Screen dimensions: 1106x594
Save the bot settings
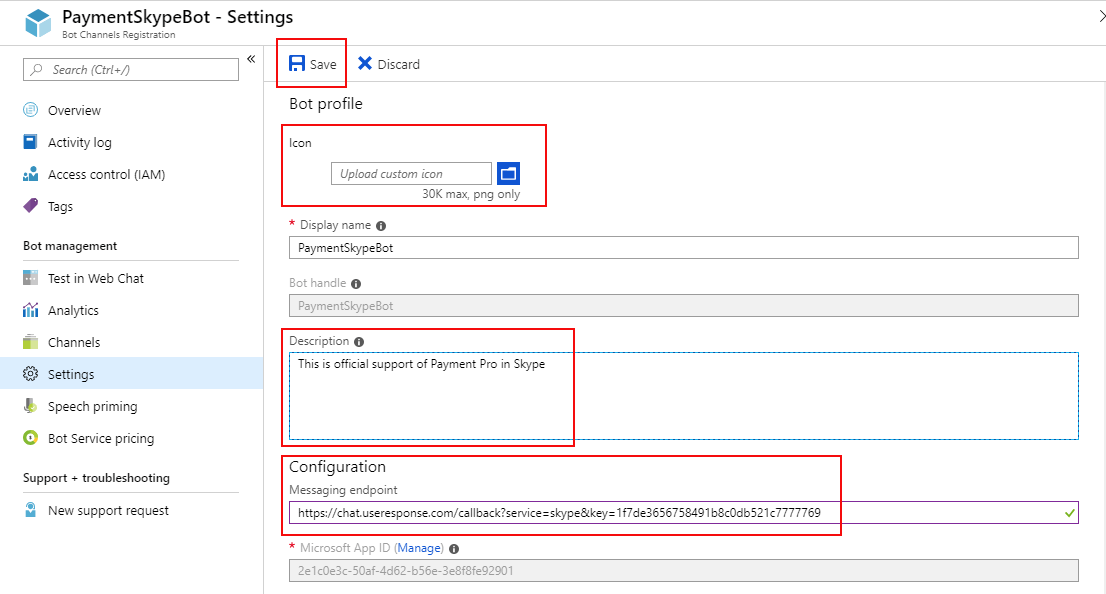pyautogui.click(x=312, y=64)
